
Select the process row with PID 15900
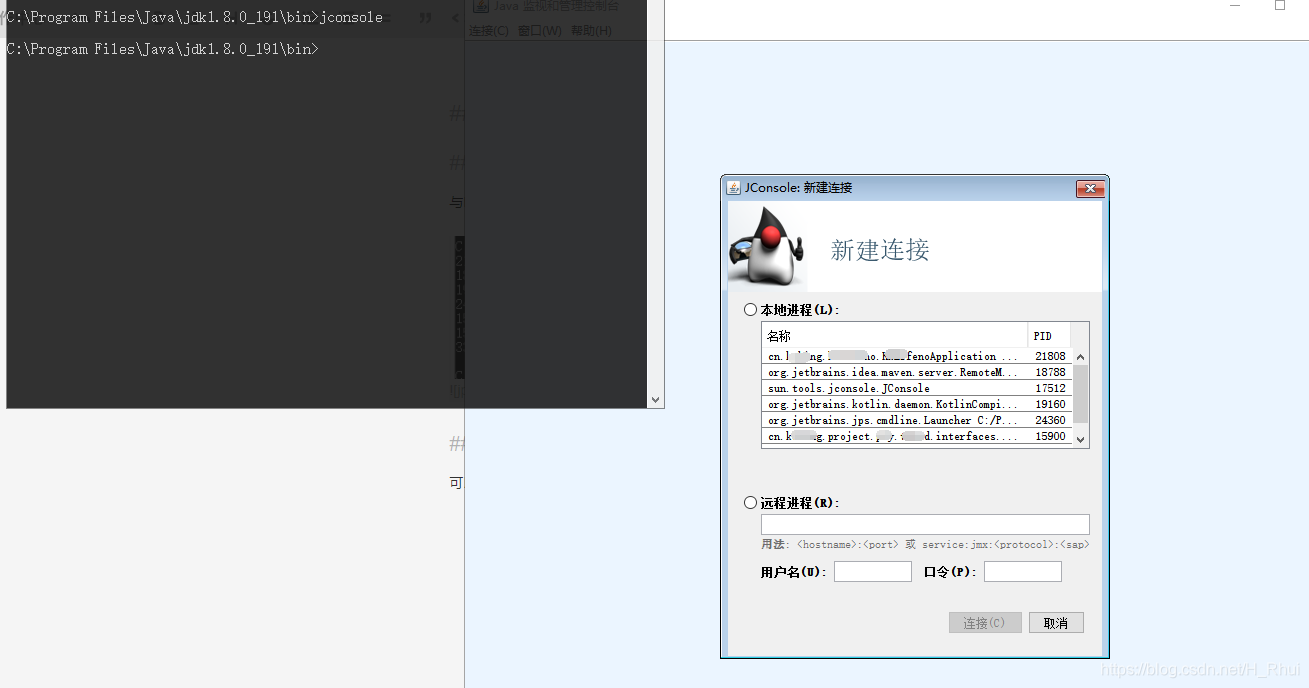click(917, 436)
